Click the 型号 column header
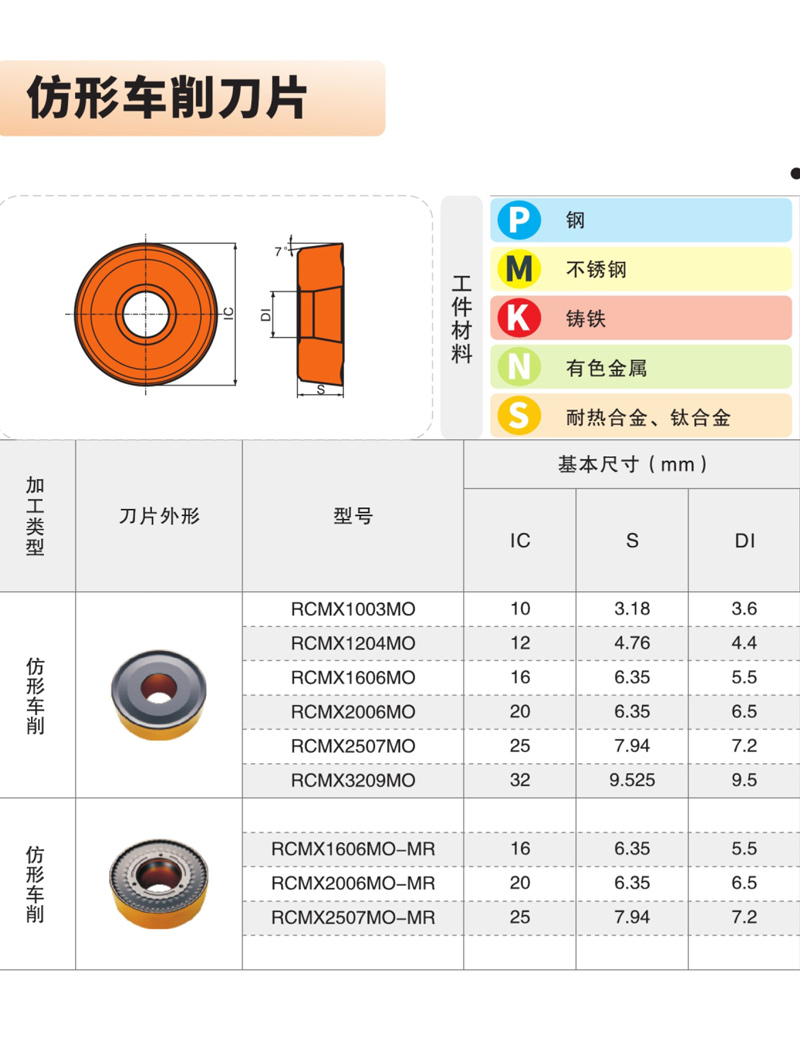The width and height of the screenshot is (800, 1048). point(352,516)
